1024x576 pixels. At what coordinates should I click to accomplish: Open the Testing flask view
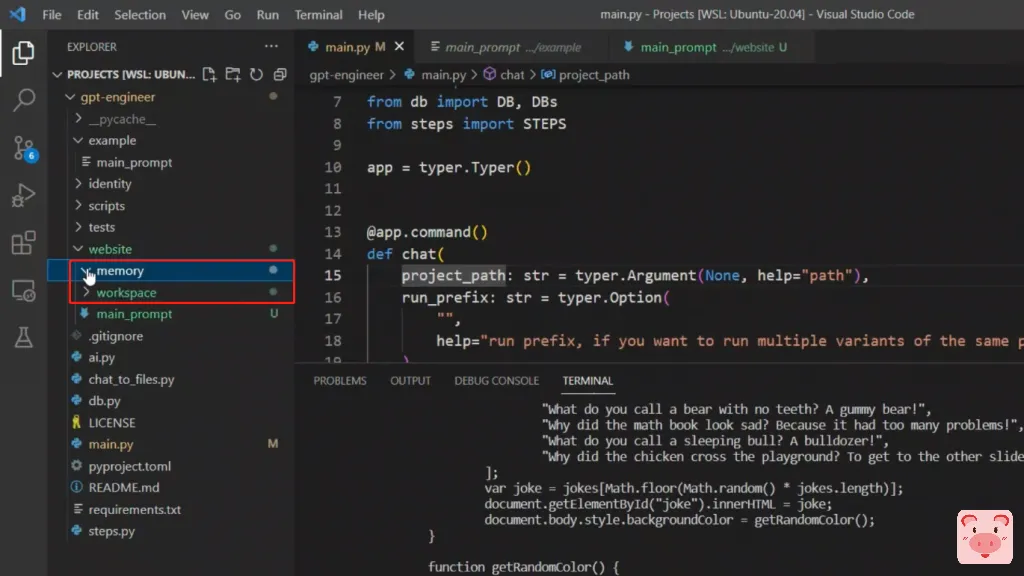pos(24,338)
